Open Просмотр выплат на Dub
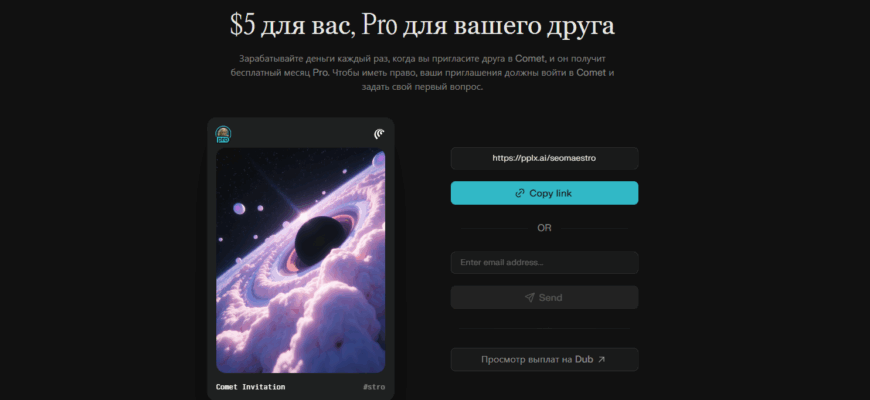 coord(544,360)
